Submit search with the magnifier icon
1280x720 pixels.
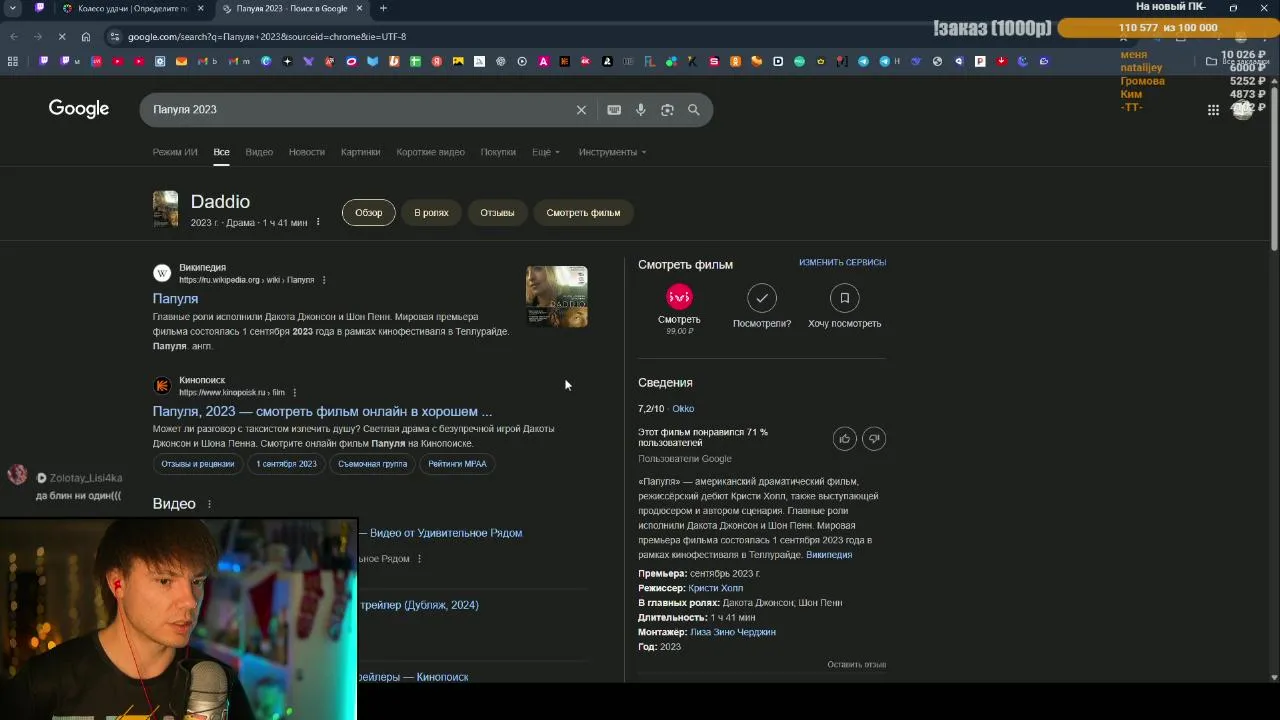pos(694,110)
